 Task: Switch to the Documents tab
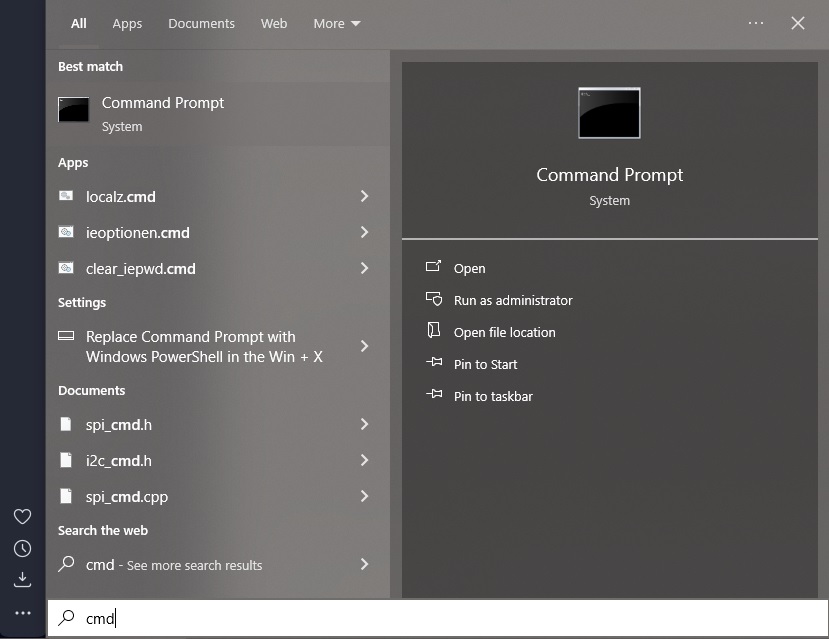point(201,23)
